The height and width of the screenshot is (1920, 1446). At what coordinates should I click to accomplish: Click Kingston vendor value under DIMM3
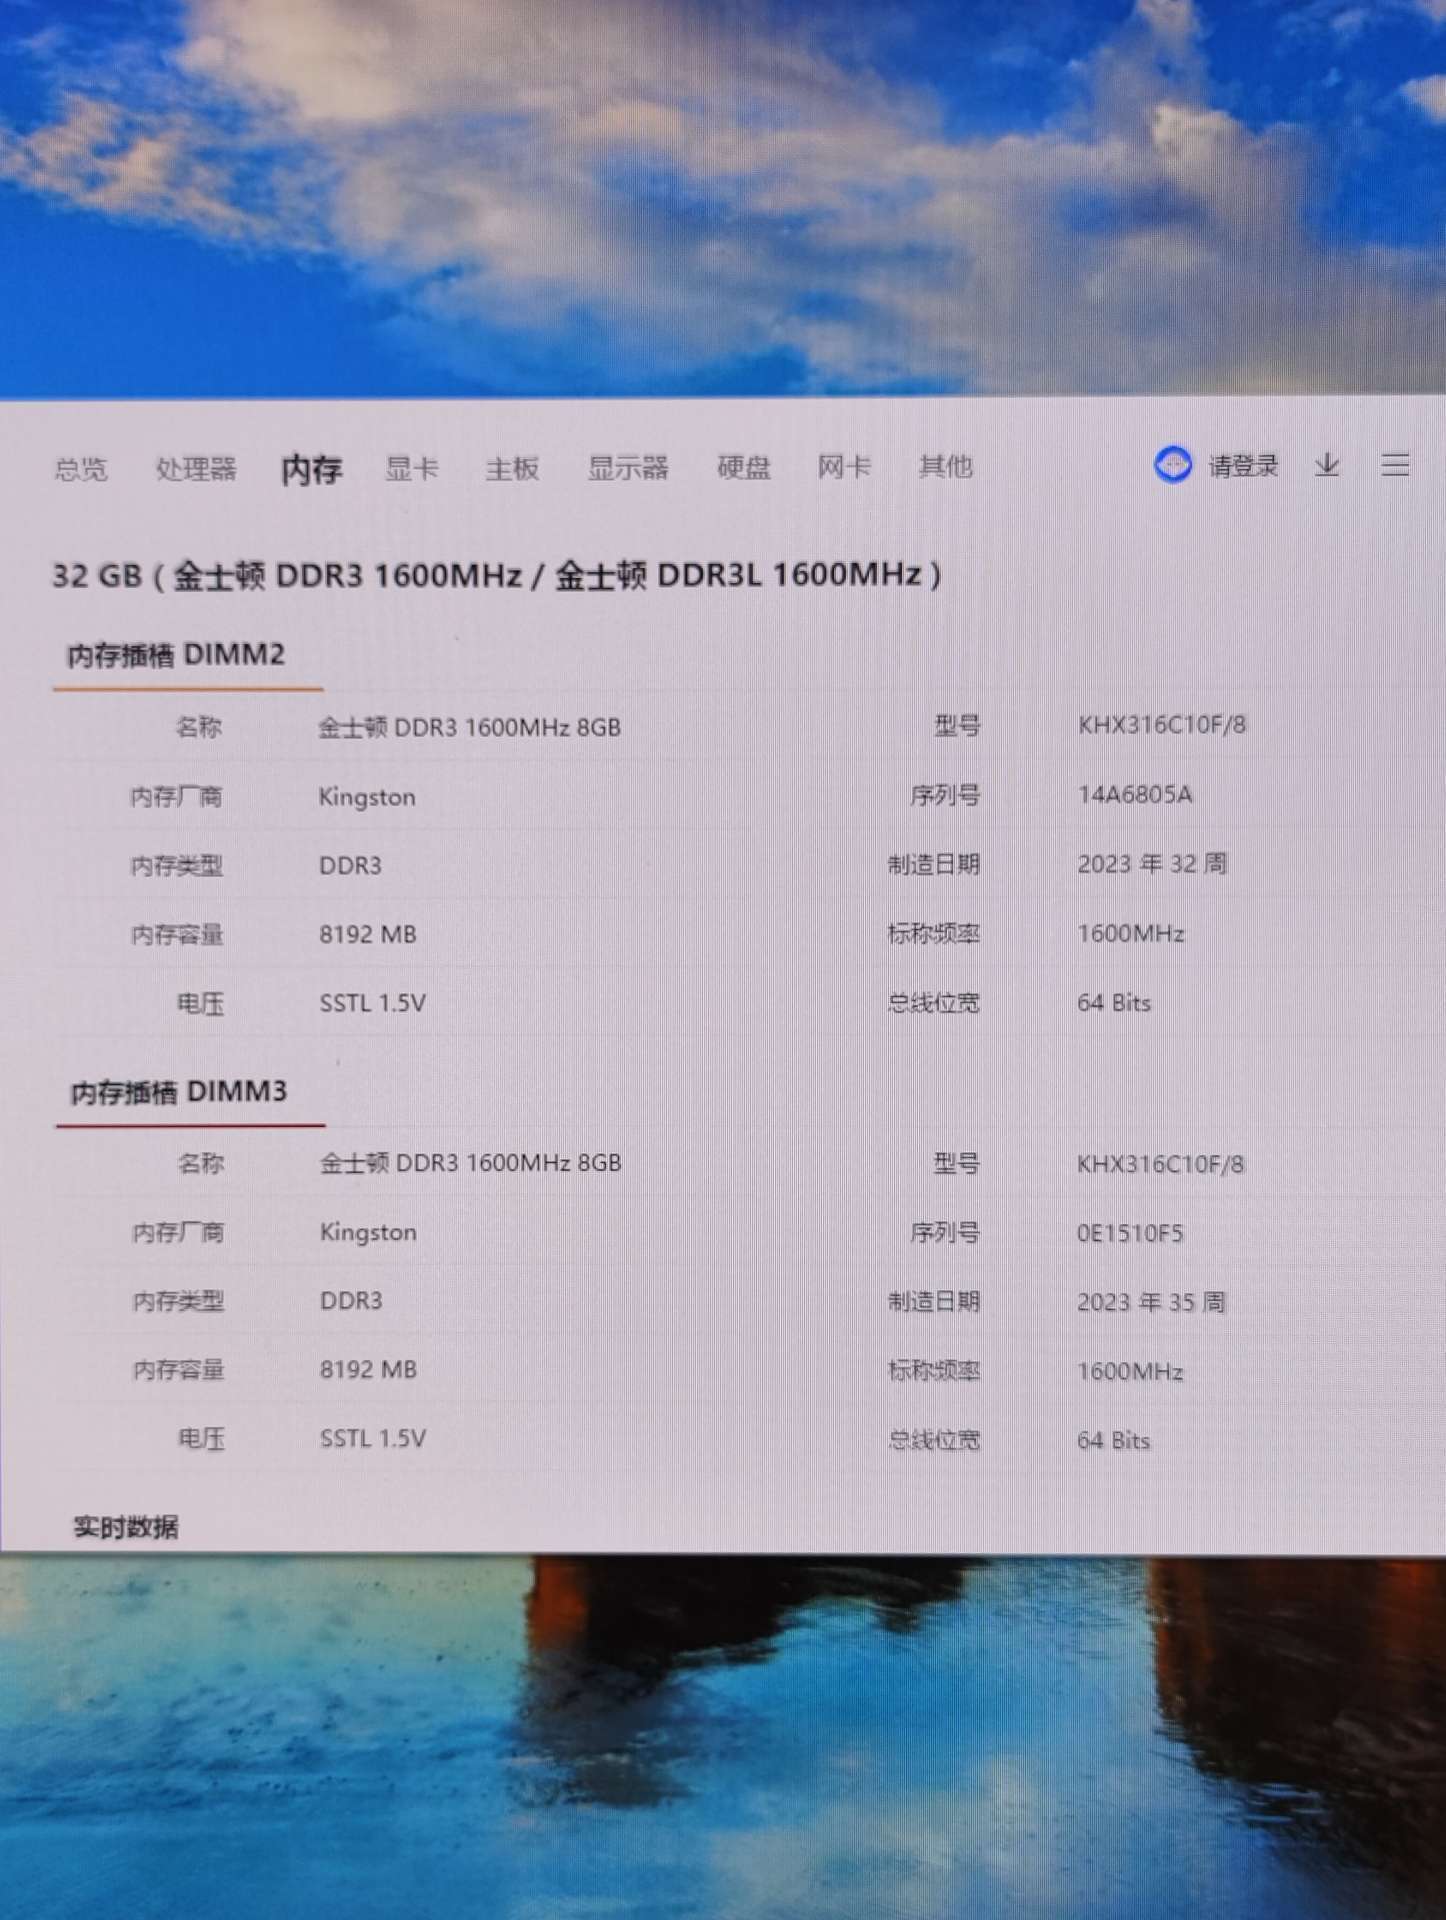(368, 1232)
